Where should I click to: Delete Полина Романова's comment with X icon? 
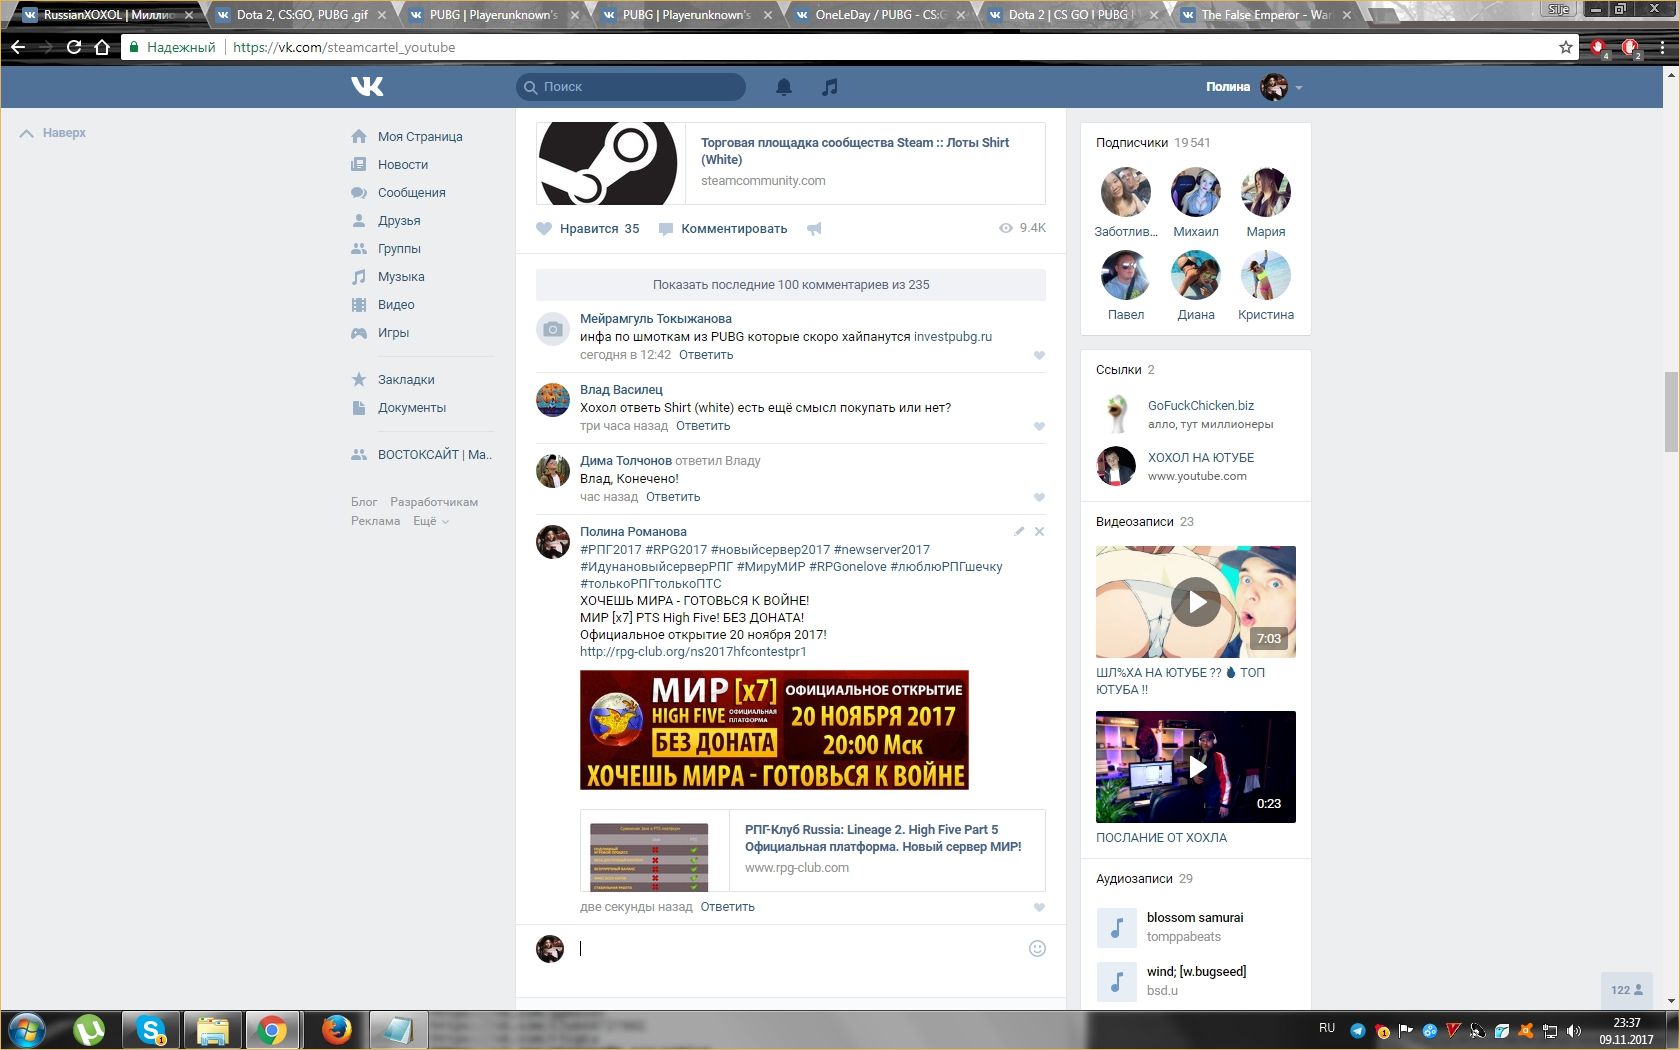[x=1039, y=532]
